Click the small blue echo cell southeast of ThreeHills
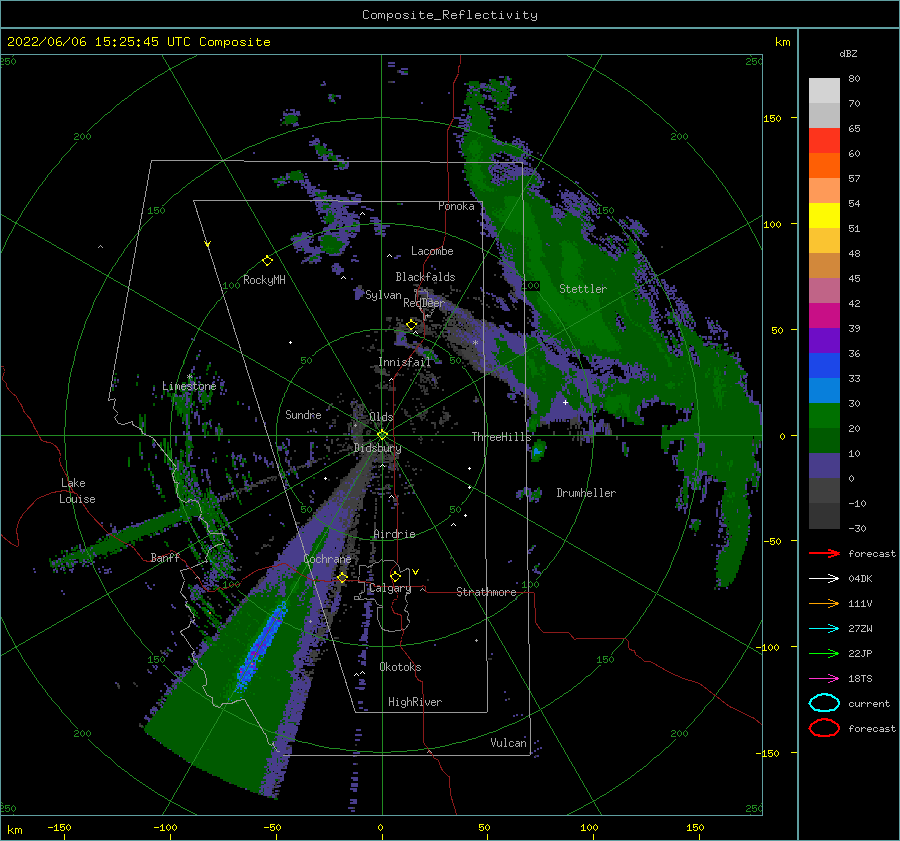Screen dimensions: 900x841 (x=537, y=452)
